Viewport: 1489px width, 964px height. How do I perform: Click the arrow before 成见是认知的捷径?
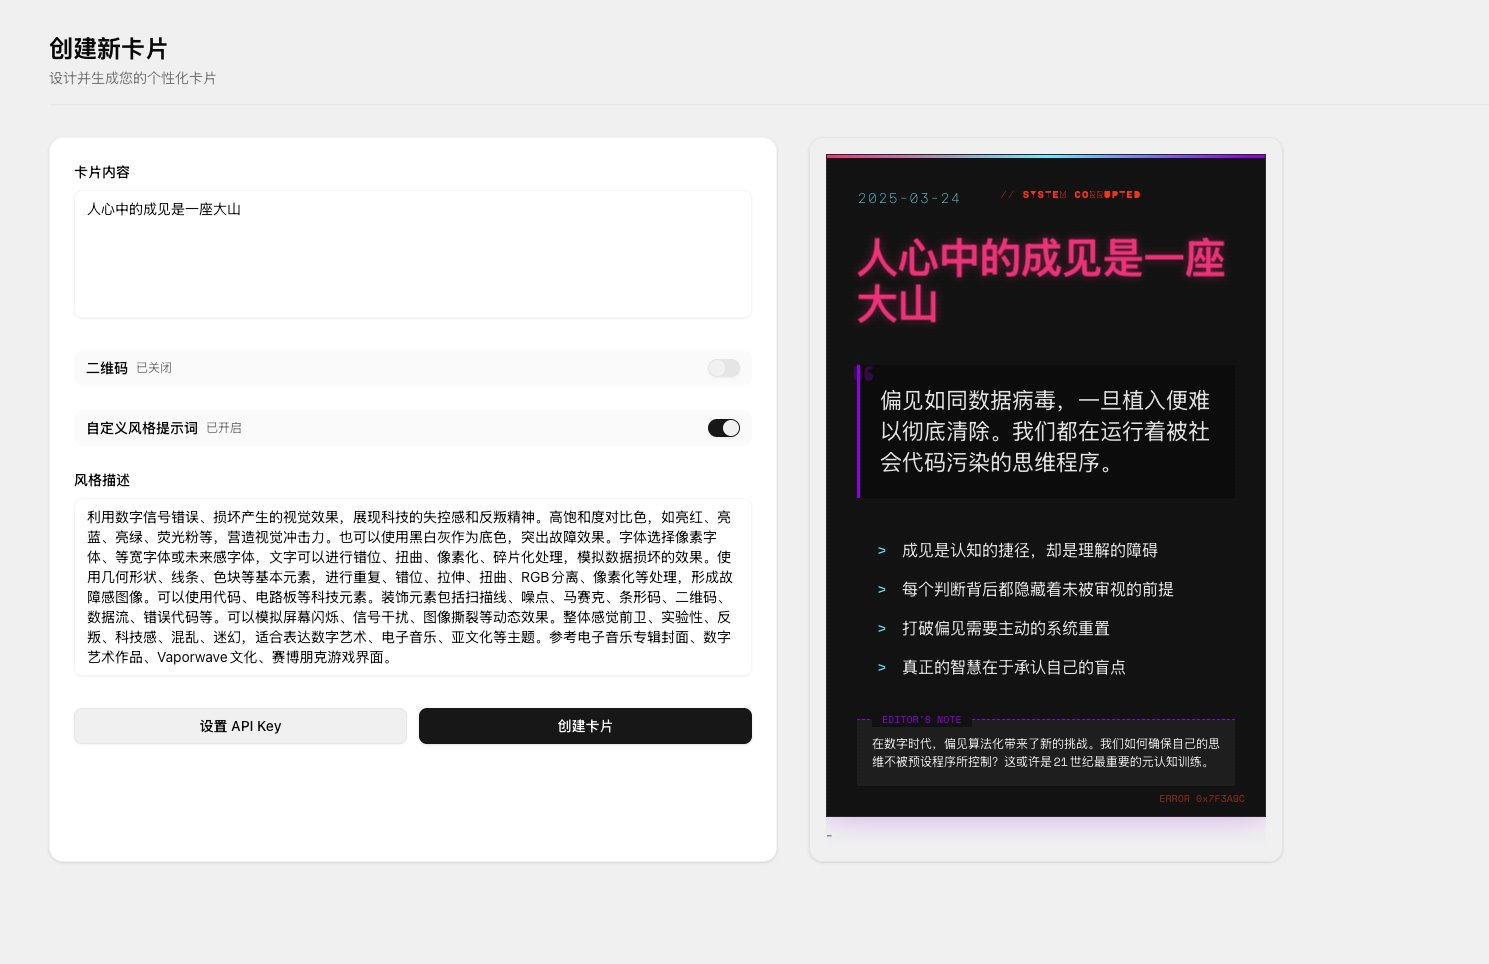[881, 551]
